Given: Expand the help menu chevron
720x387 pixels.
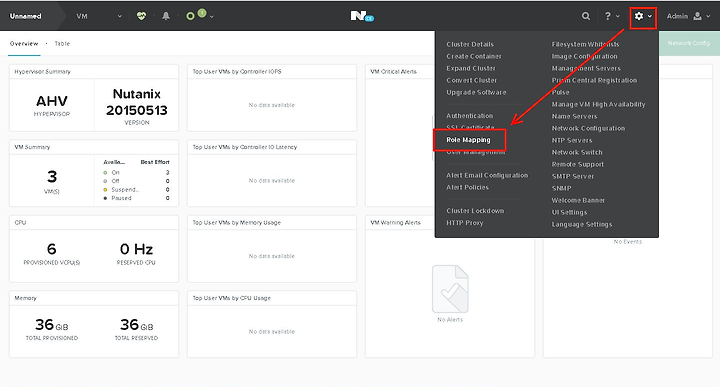Looking at the screenshot, I should click(618, 17).
